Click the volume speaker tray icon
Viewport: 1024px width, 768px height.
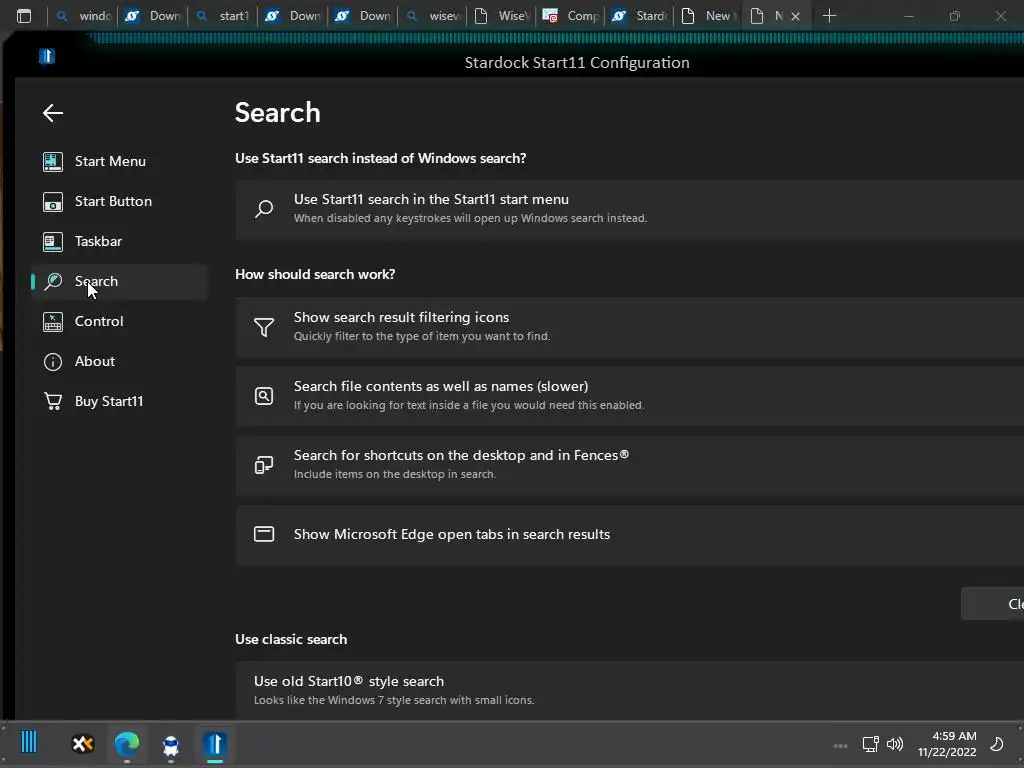895,744
